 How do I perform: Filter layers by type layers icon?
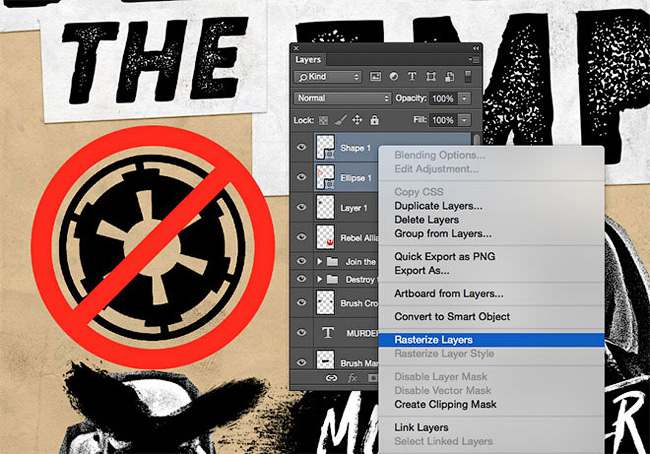pyautogui.click(x=412, y=77)
